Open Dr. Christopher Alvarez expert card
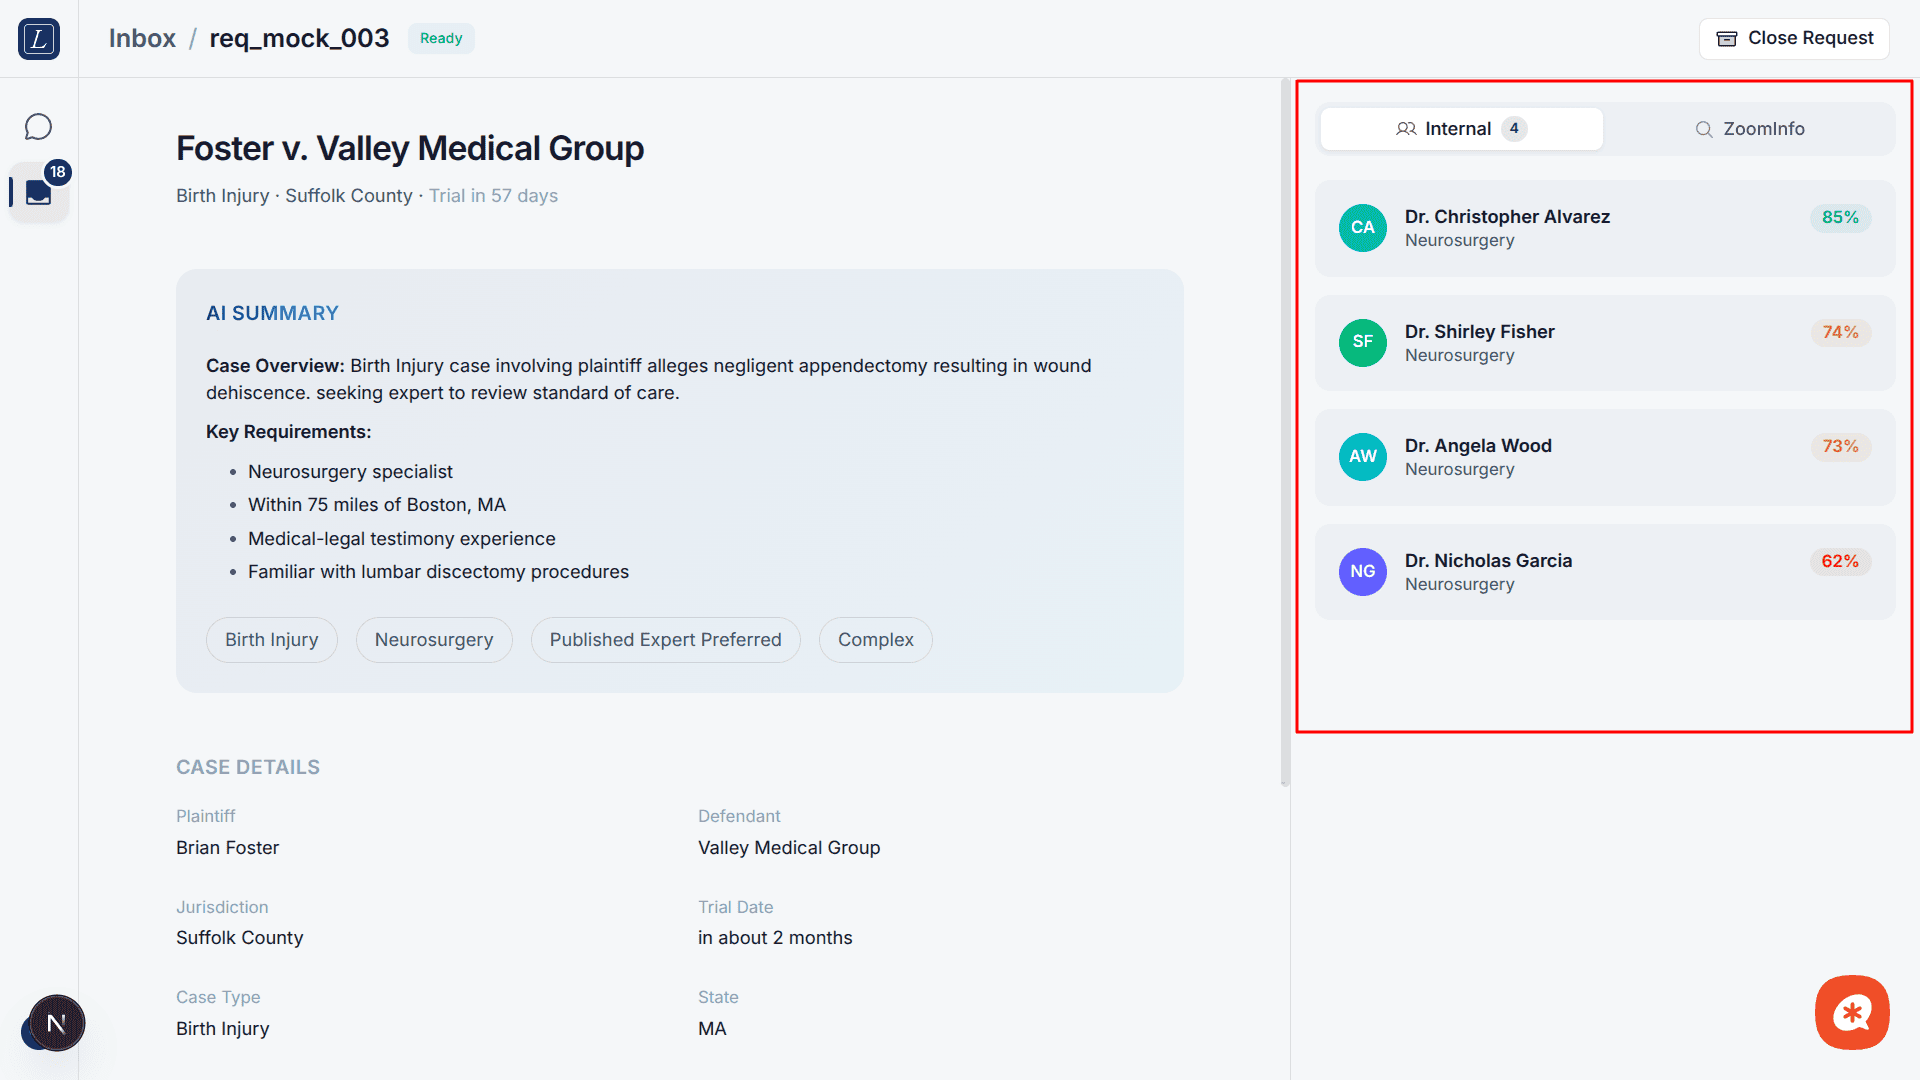 click(x=1604, y=228)
